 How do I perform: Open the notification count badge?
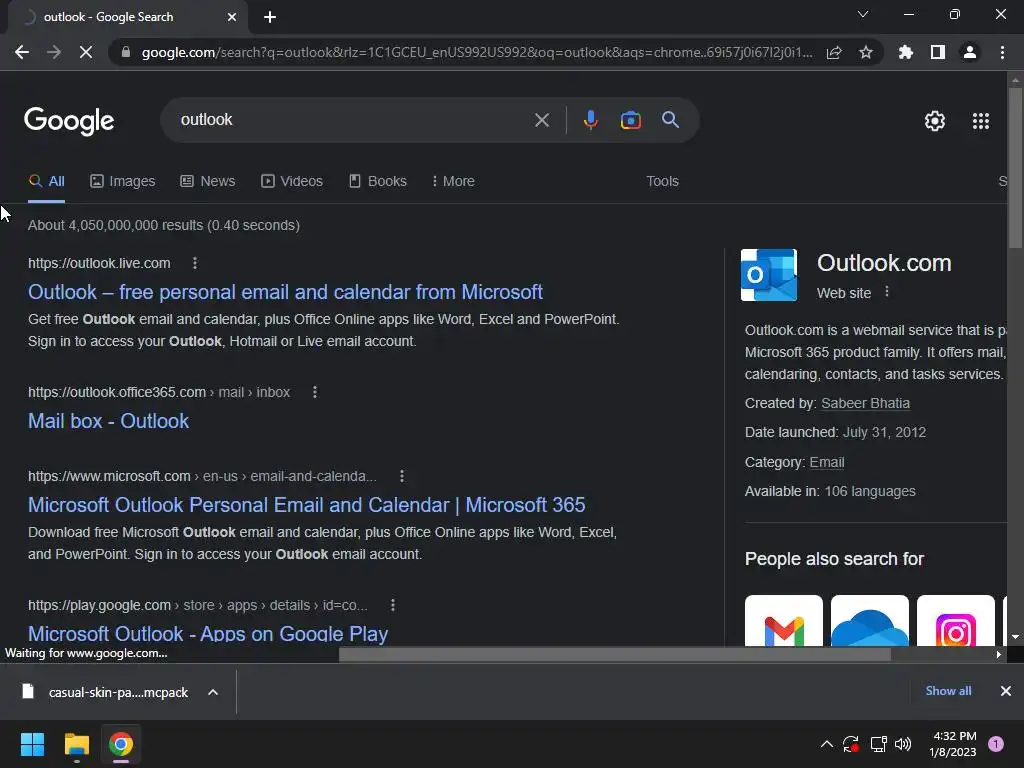(996, 744)
